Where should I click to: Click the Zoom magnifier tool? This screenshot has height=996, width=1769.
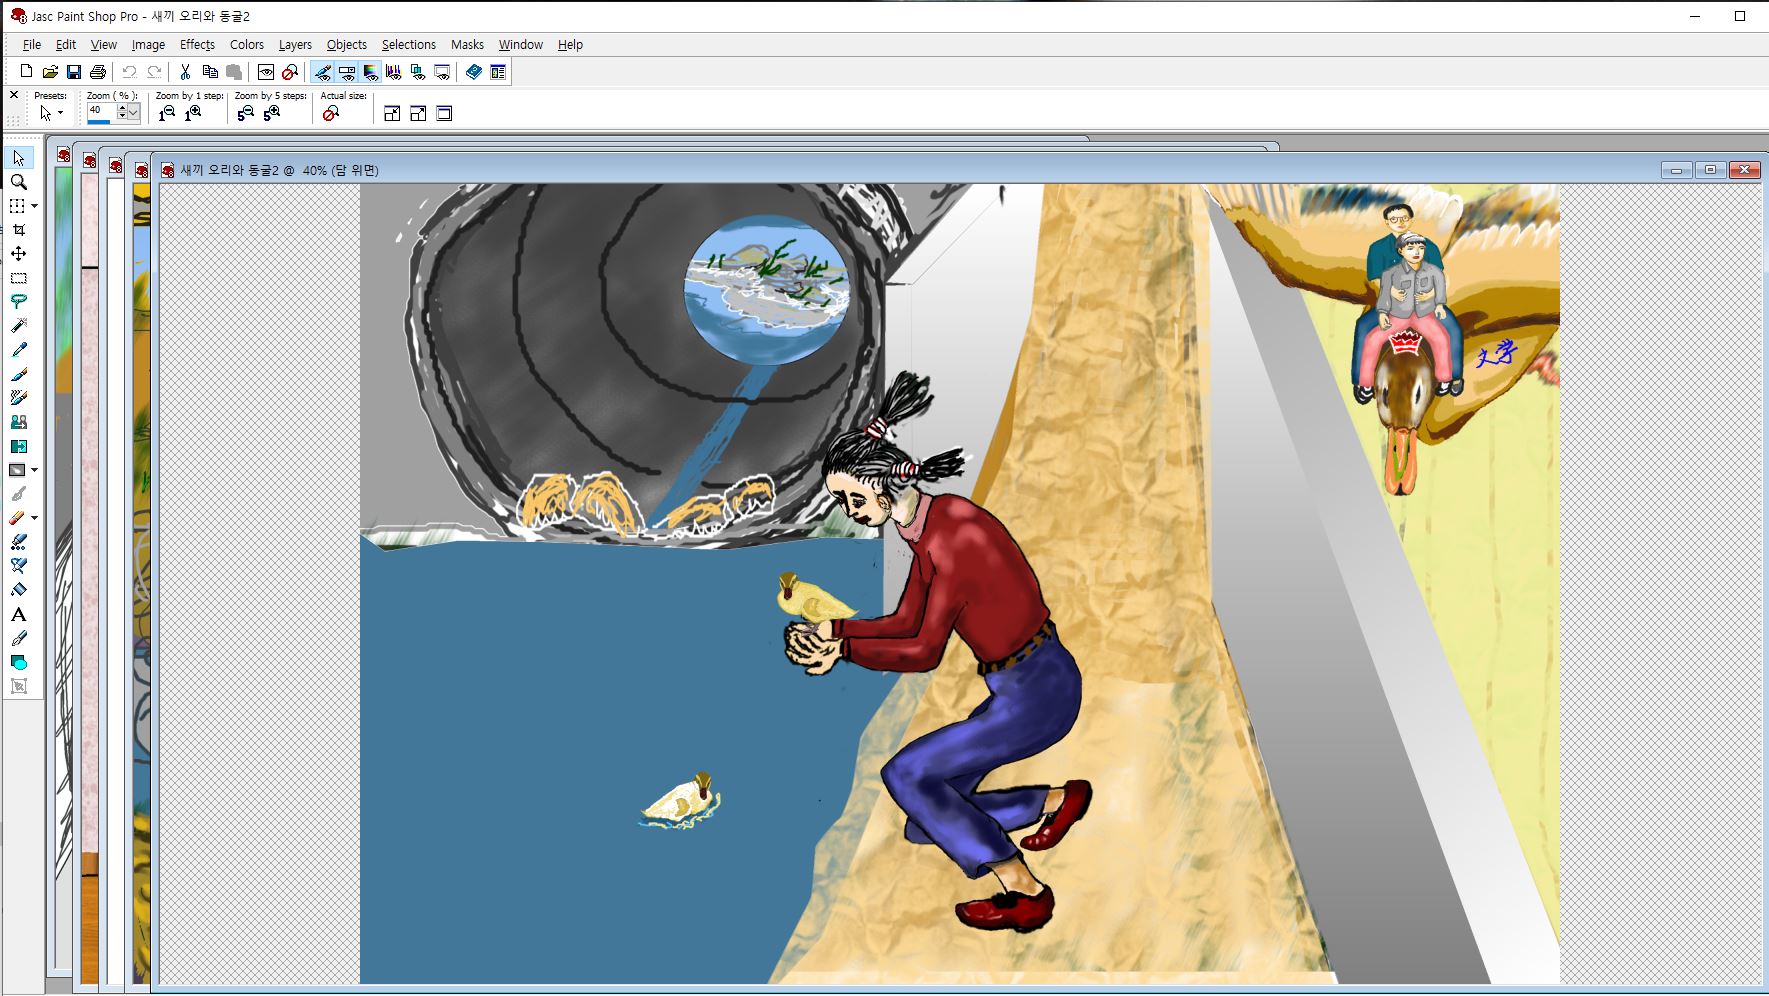point(18,182)
